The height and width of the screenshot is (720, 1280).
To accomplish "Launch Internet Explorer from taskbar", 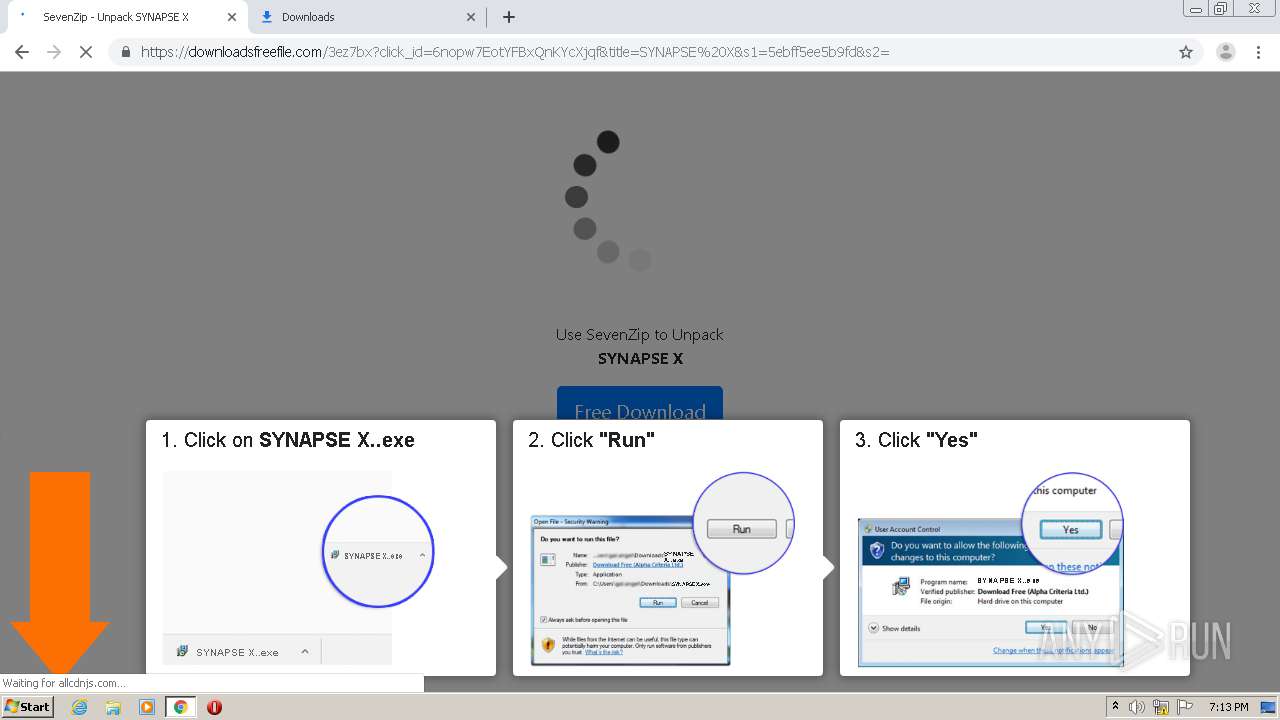I will (79, 707).
